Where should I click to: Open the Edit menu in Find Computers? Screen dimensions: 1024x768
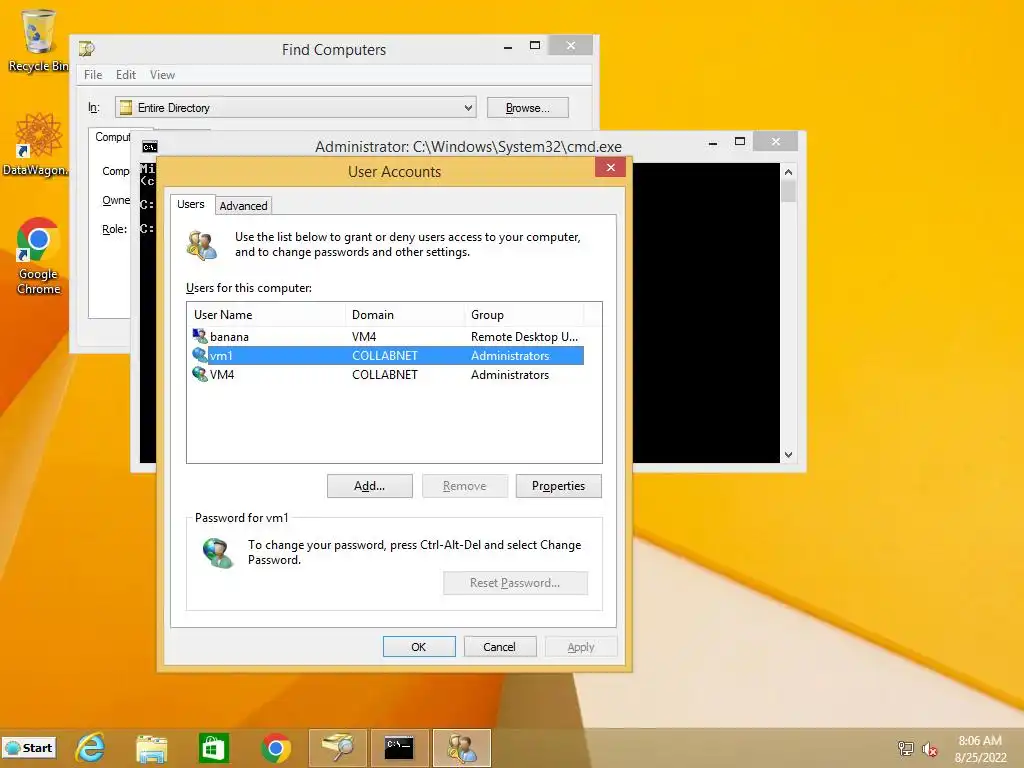(x=125, y=74)
